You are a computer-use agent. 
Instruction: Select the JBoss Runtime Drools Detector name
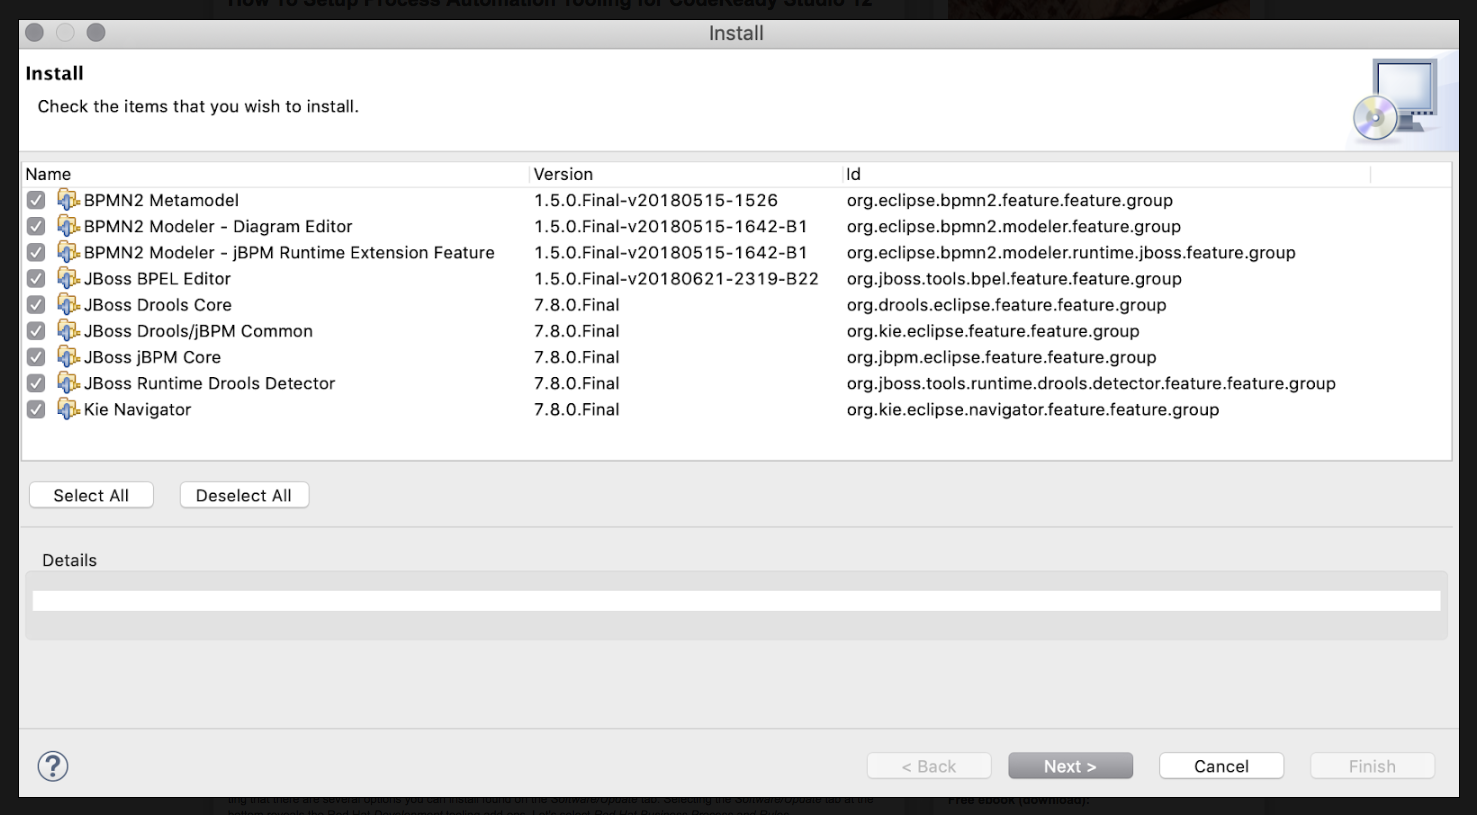[209, 382]
